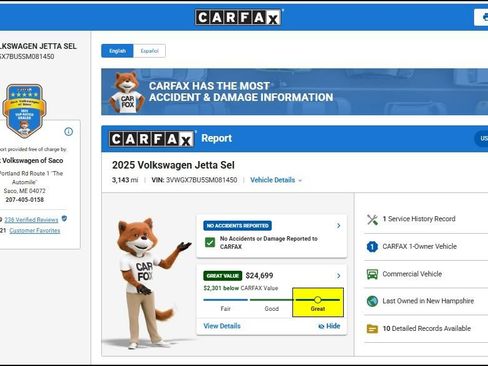Click the service history wrench icon
Image resolution: width=488 pixels, height=366 pixels.
372,219
